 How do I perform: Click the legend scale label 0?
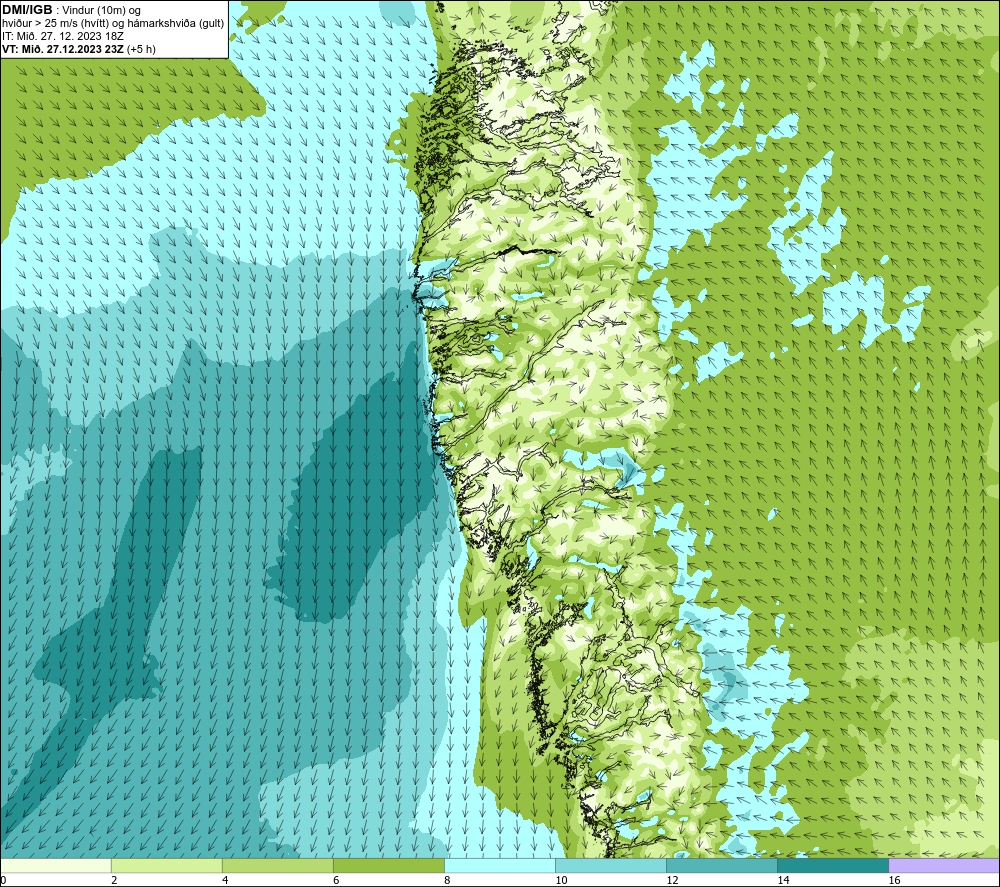click(3, 880)
